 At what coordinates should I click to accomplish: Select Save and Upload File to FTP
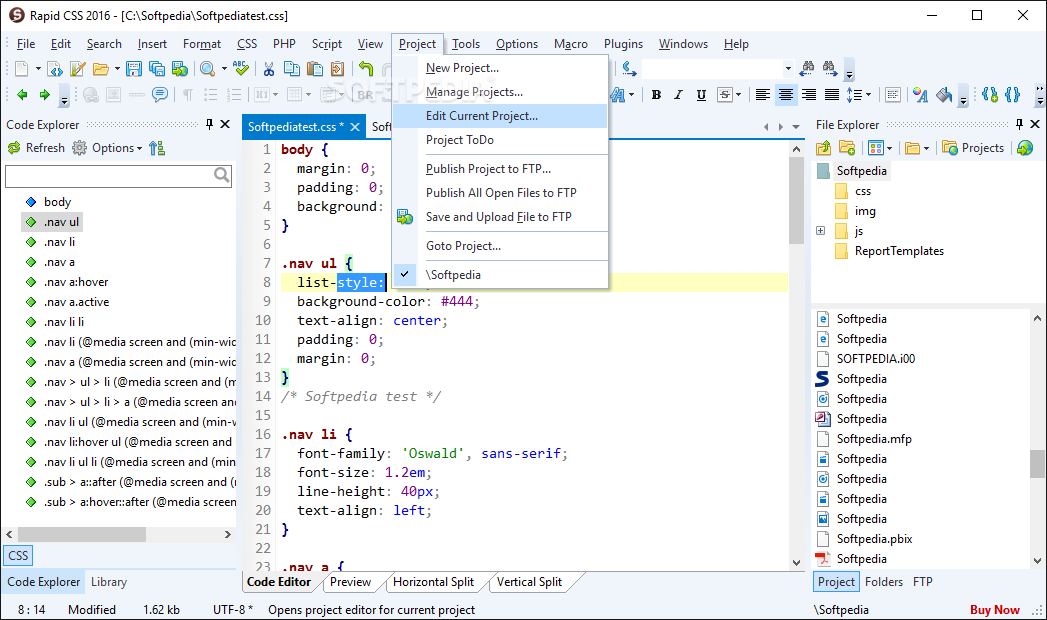(500, 217)
